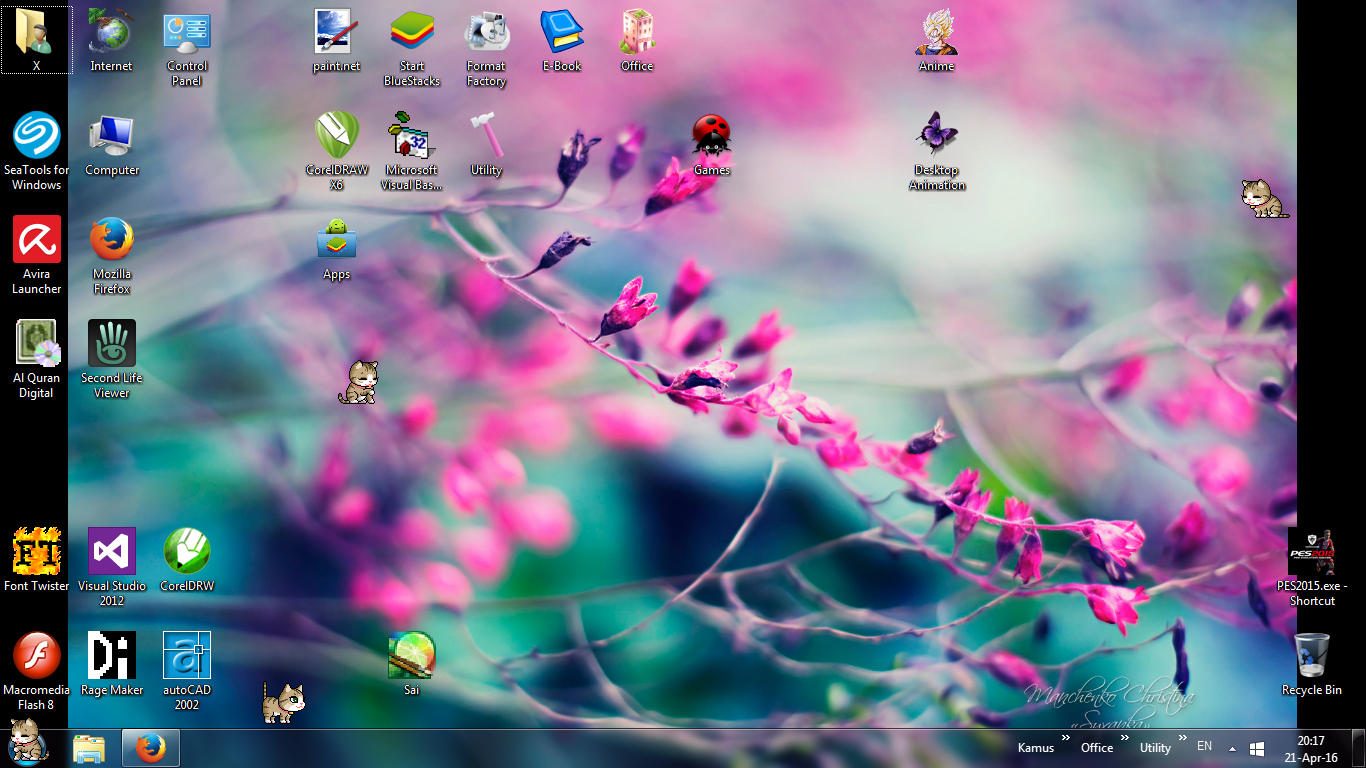The image size is (1366, 768).
Task: Launch Start BlueStacks shortcut
Action: pyautogui.click(x=411, y=32)
